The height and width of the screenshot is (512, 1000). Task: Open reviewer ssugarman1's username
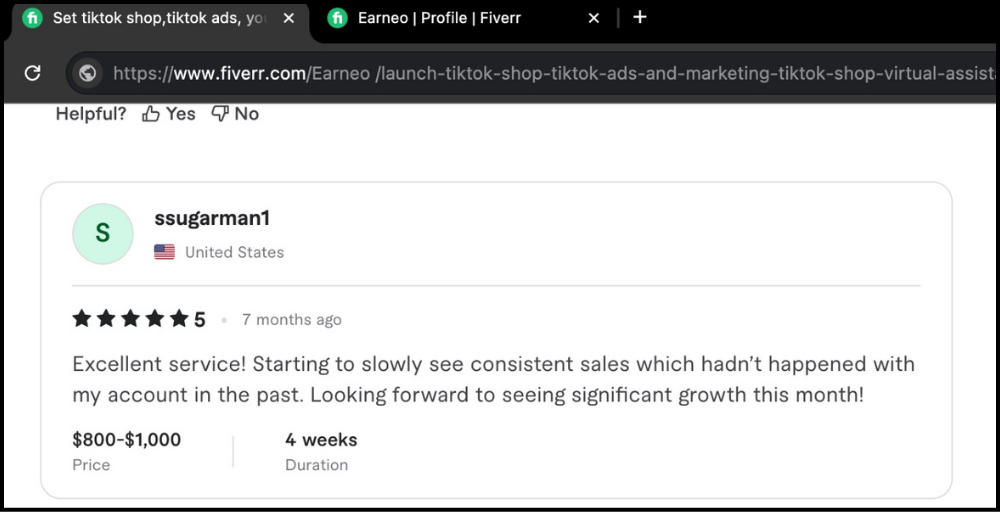click(x=212, y=218)
